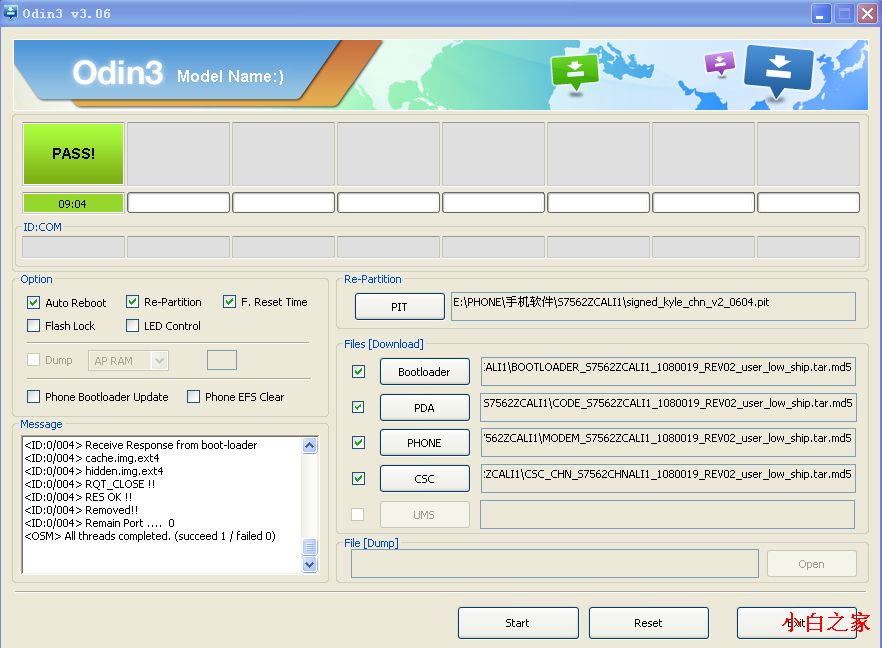Click the Odin3 title bar app icon
This screenshot has width=882, height=648.
coord(10,12)
